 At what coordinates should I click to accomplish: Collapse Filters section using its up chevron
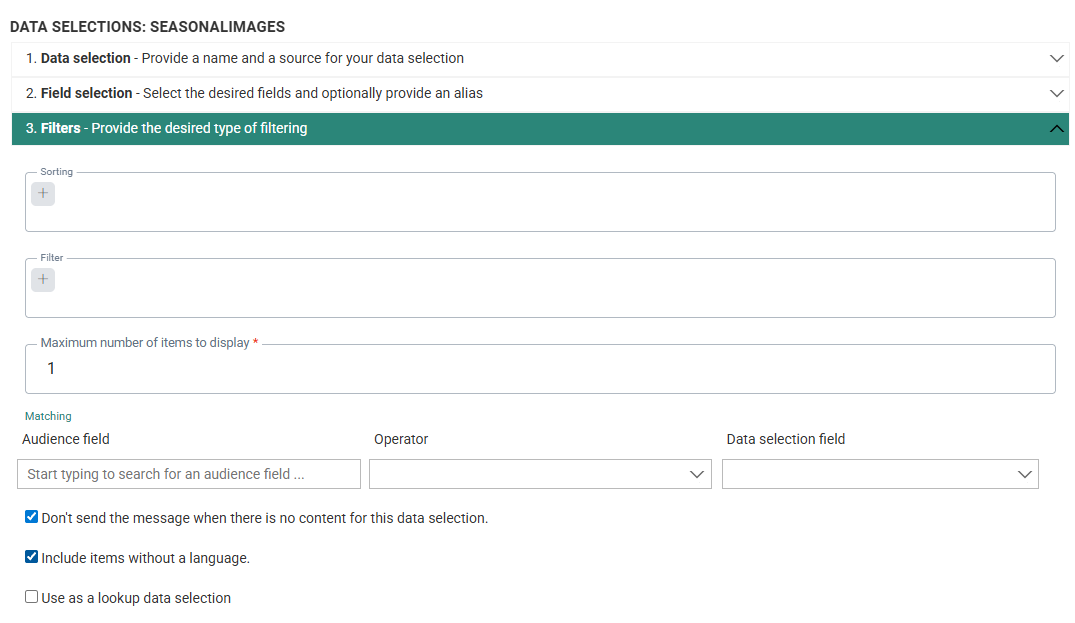1057,129
